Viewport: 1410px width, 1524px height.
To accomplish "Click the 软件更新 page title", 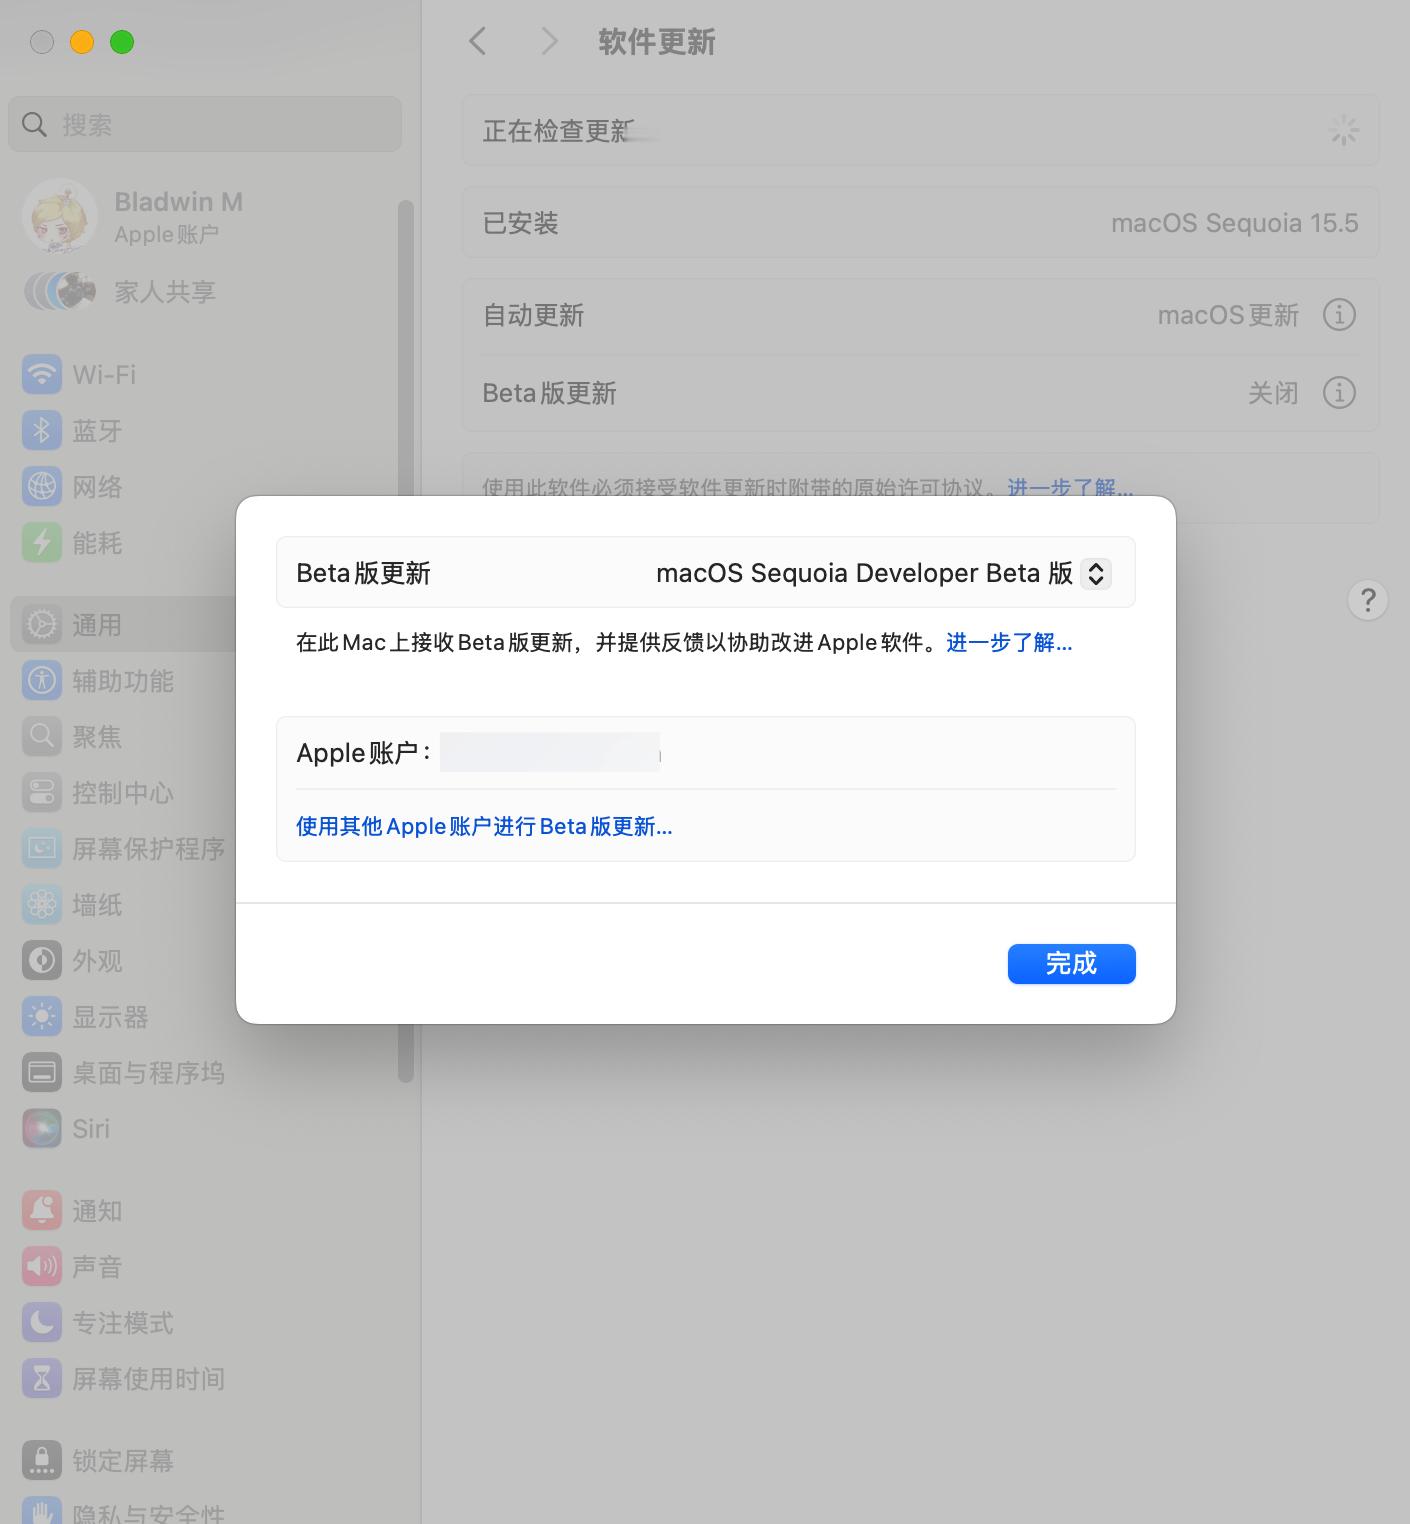I will pos(657,42).
